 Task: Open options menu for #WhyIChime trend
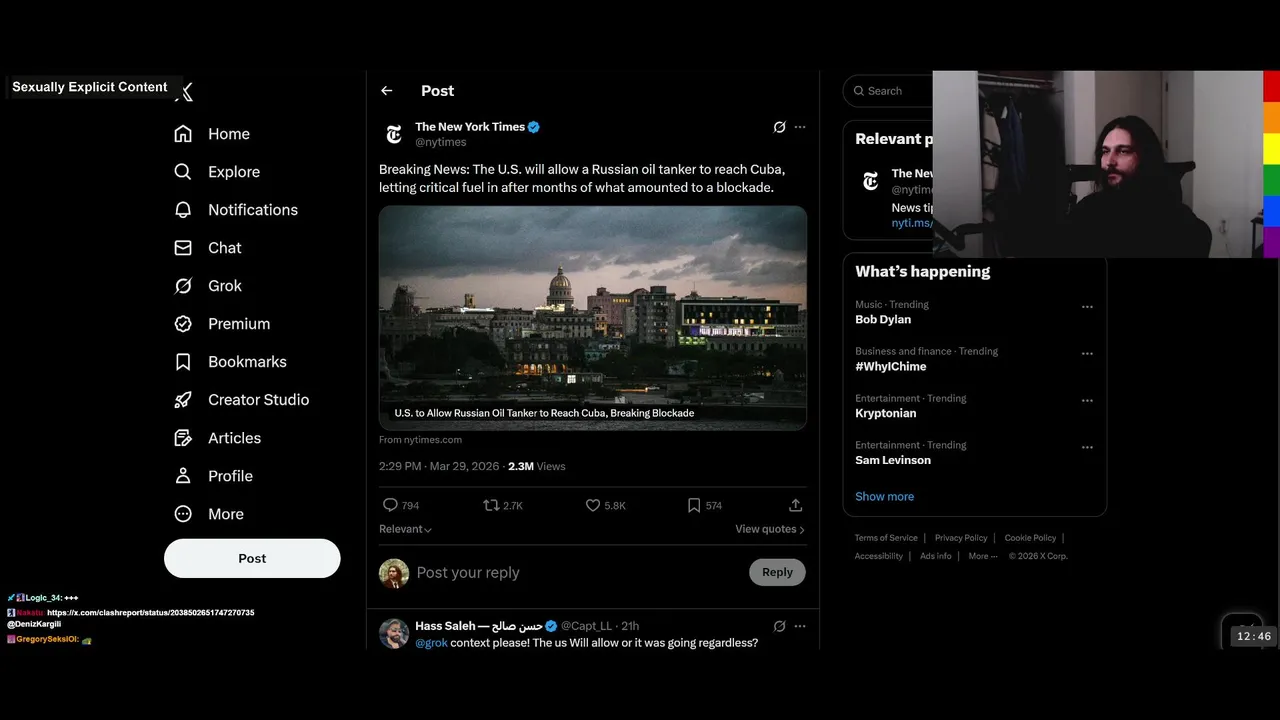[1087, 354]
